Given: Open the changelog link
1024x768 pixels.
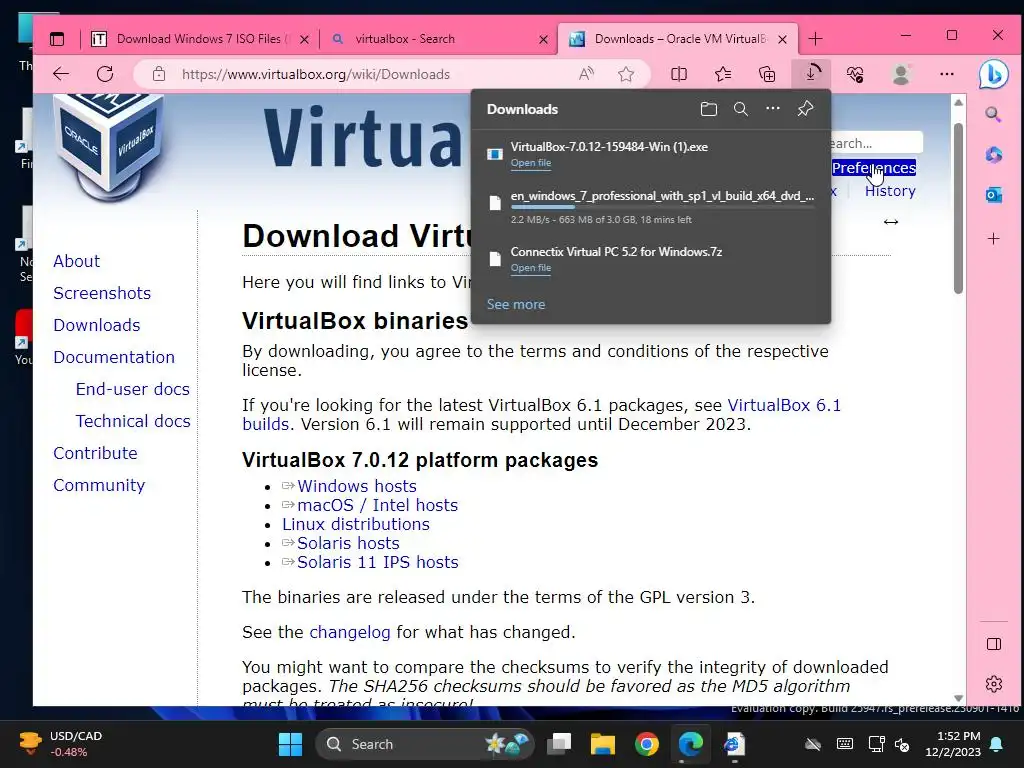Looking at the screenshot, I should click(x=349, y=632).
